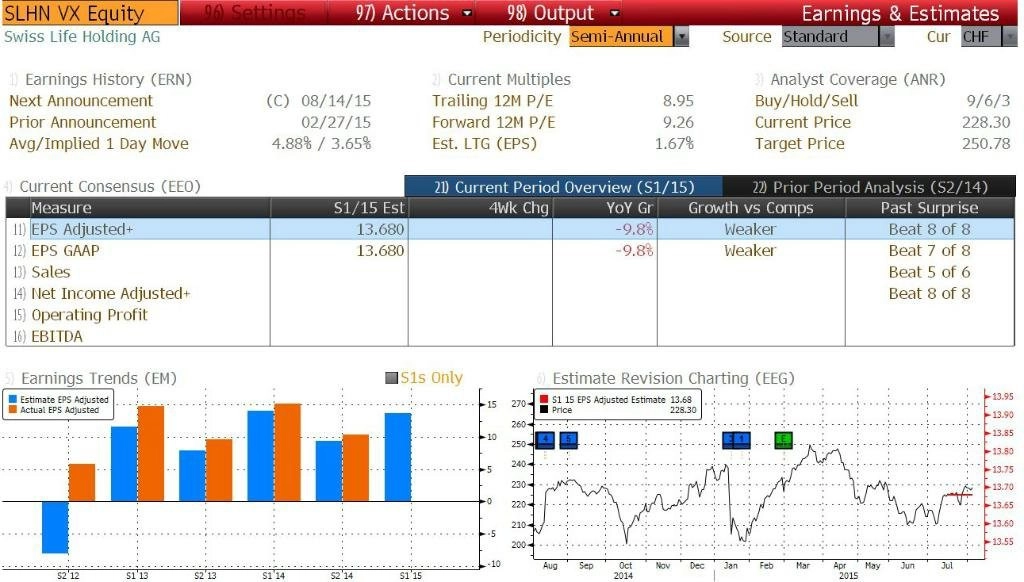1024x582 pixels.
Task: Click the SLHN VX Equity ticker field
Action: (89, 13)
